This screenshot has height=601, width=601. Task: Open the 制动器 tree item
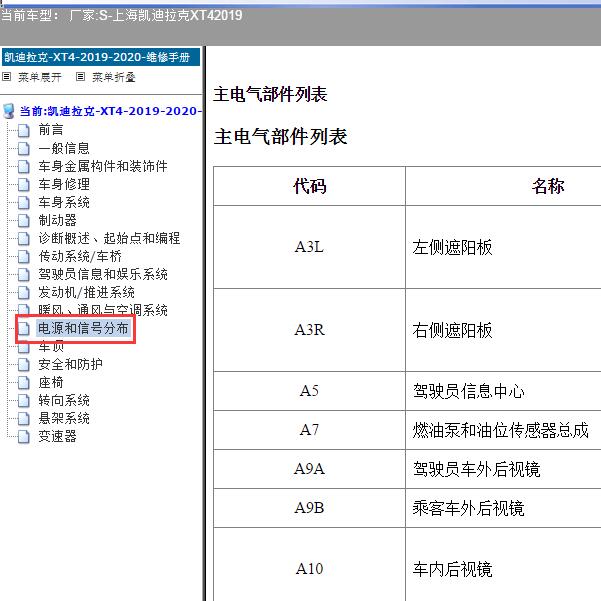tap(57, 220)
